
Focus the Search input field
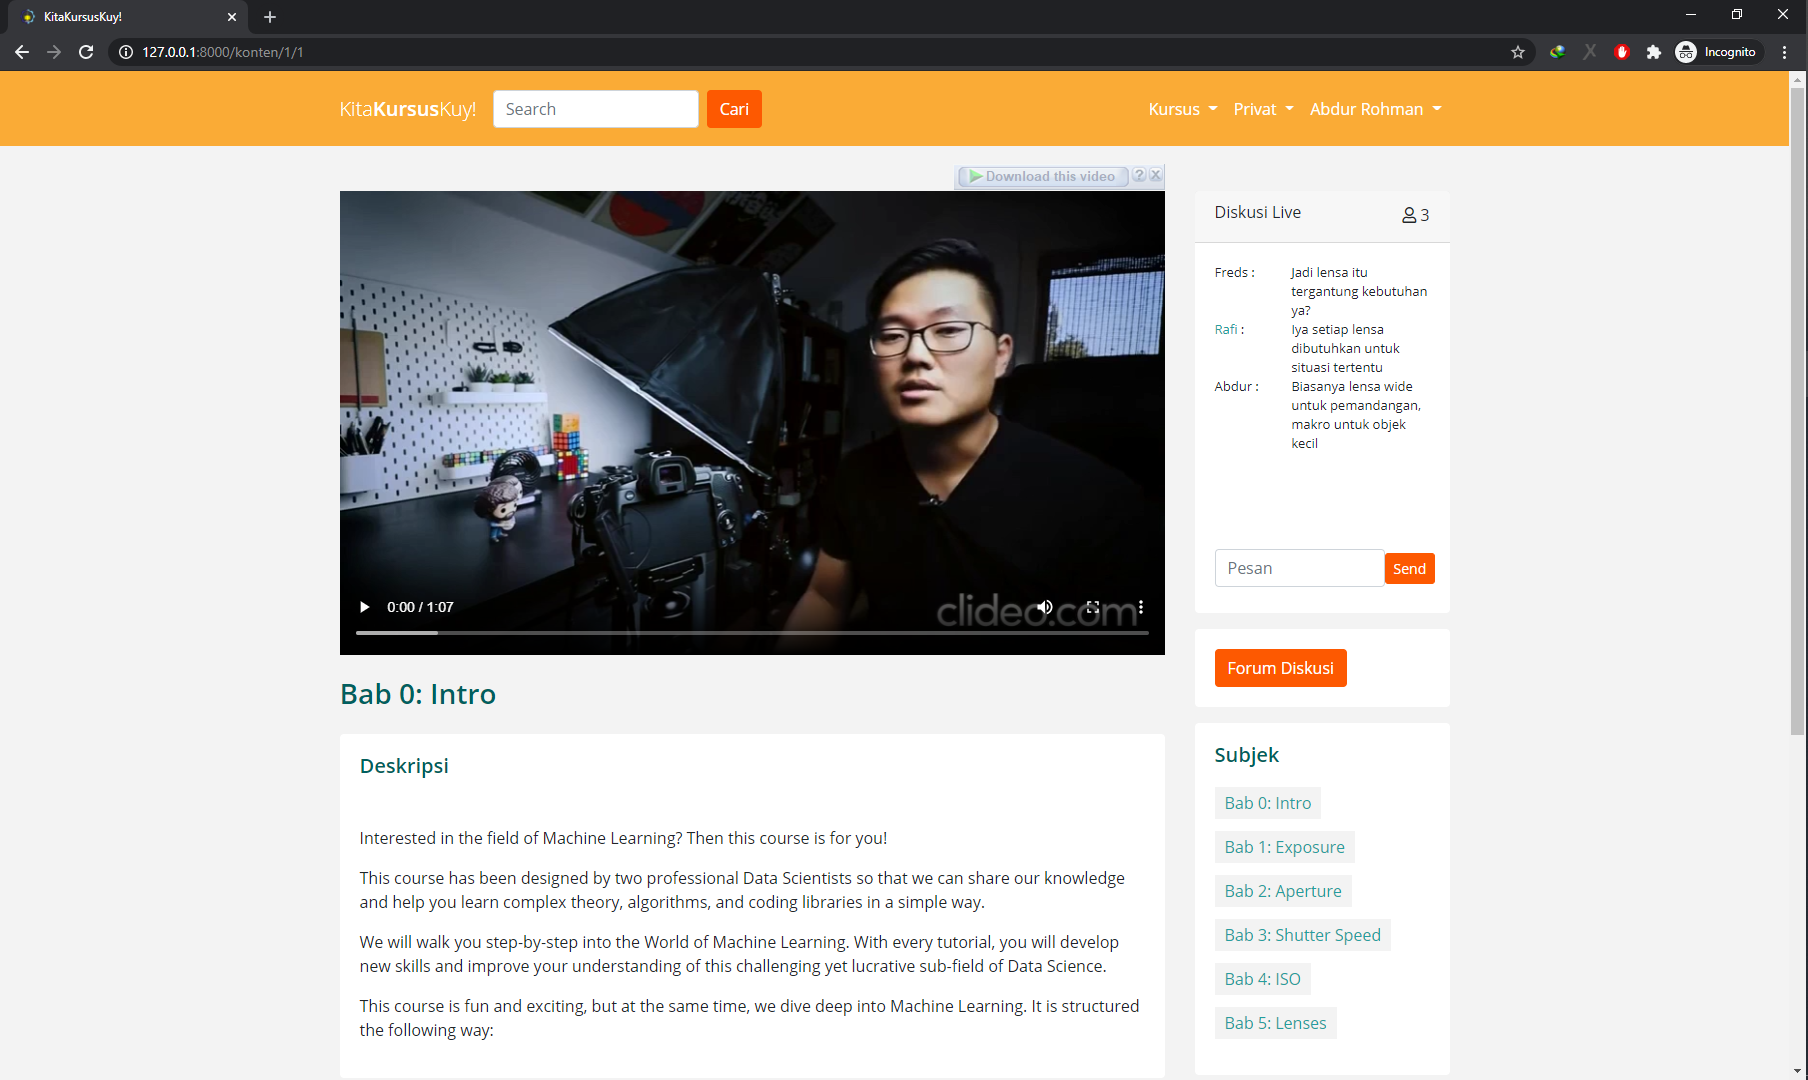(x=596, y=109)
